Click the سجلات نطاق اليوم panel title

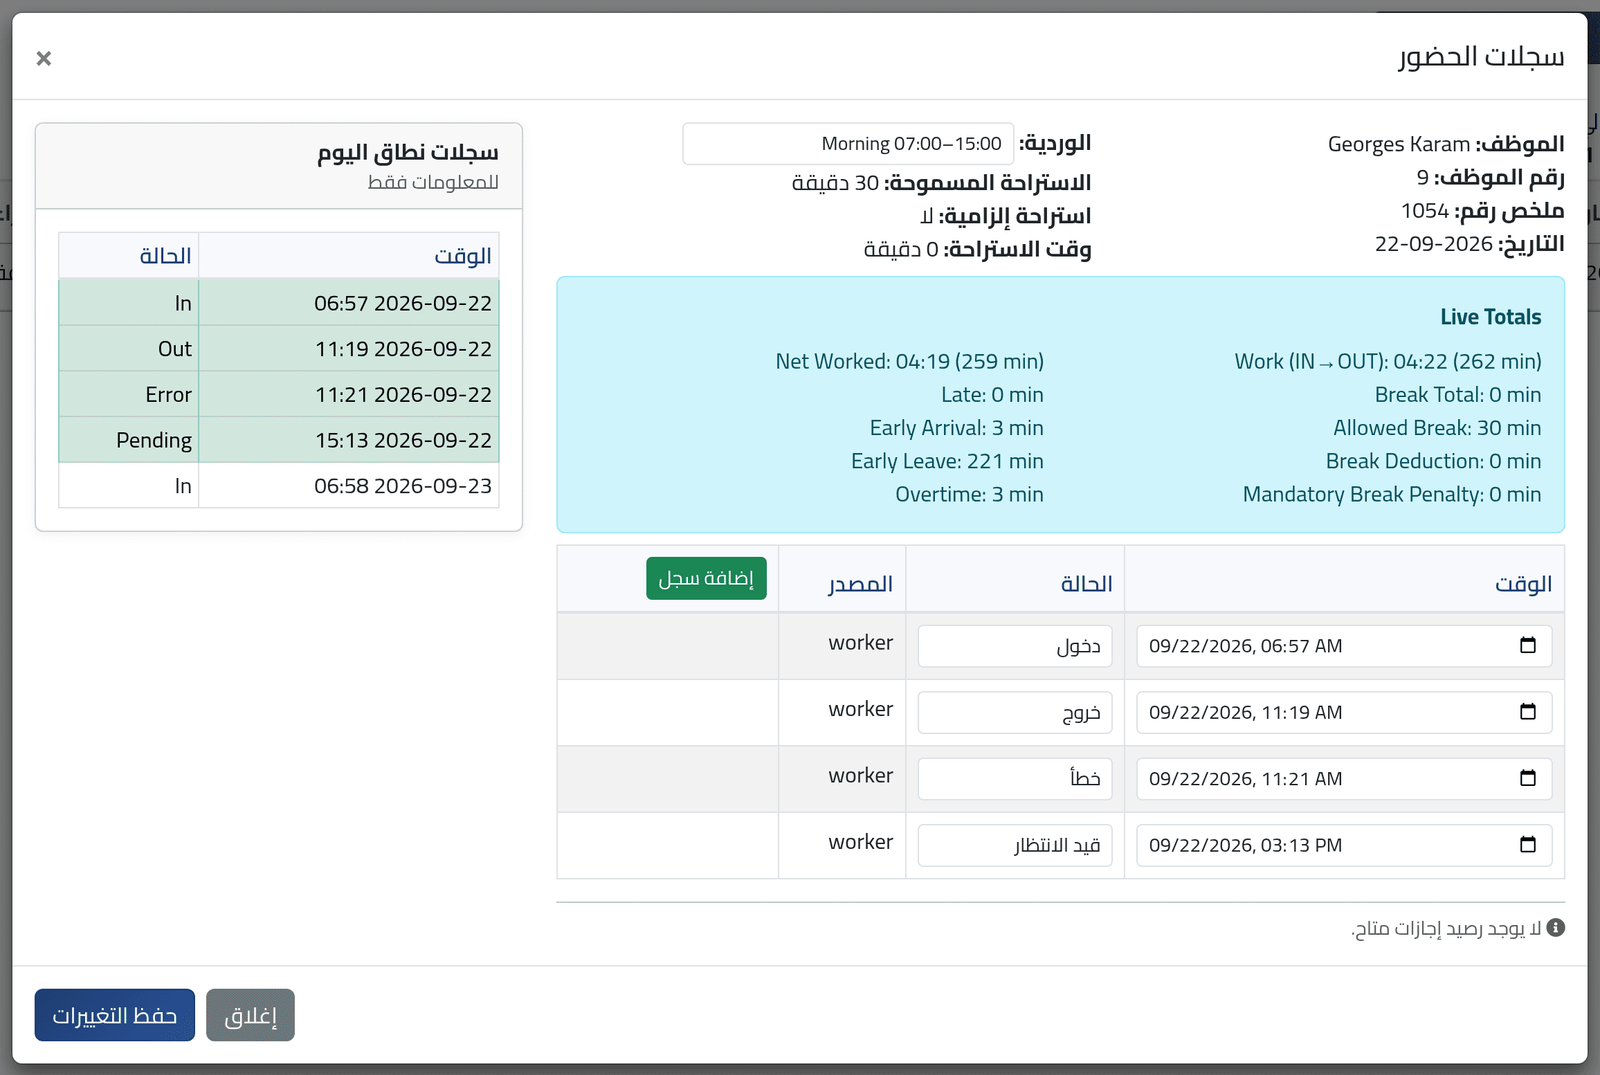pyautogui.click(x=408, y=152)
